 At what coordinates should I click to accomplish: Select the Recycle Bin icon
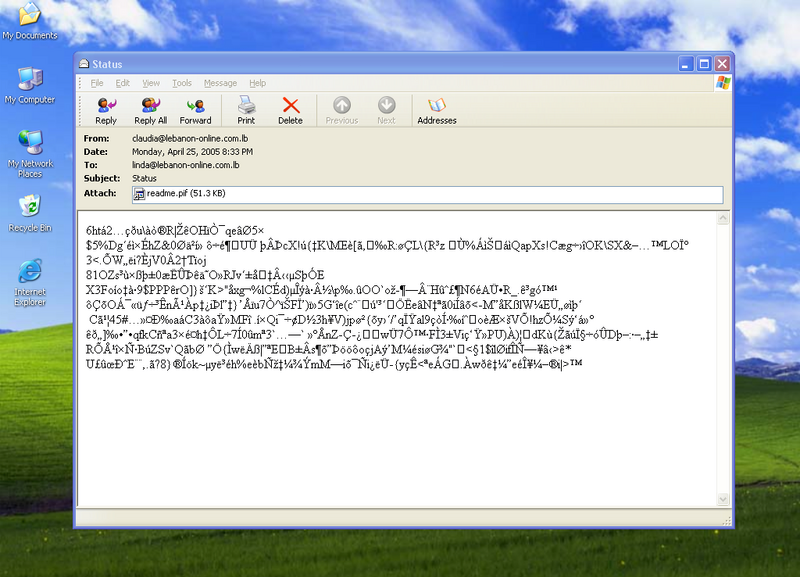tap(30, 213)
